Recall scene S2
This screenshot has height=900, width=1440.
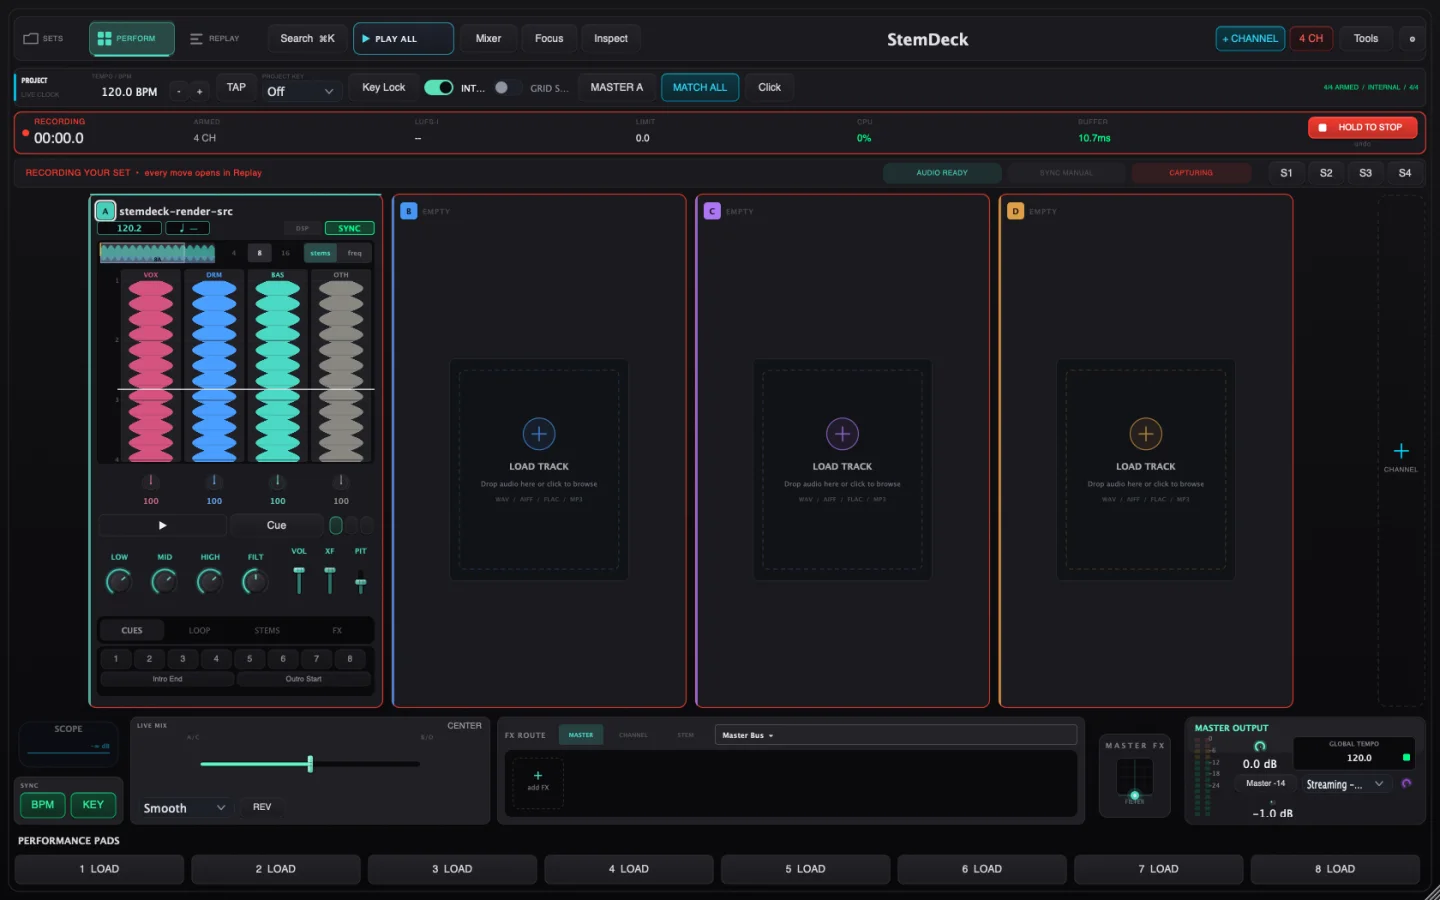(x=1326, y=173)
